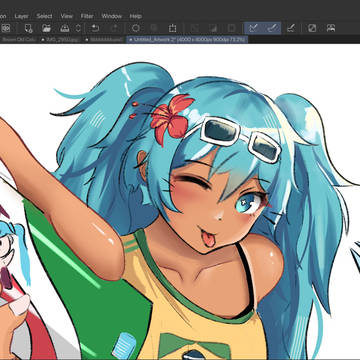Click the last icon on command bar
The image size is (360, 360).
(x=331, y=28)
